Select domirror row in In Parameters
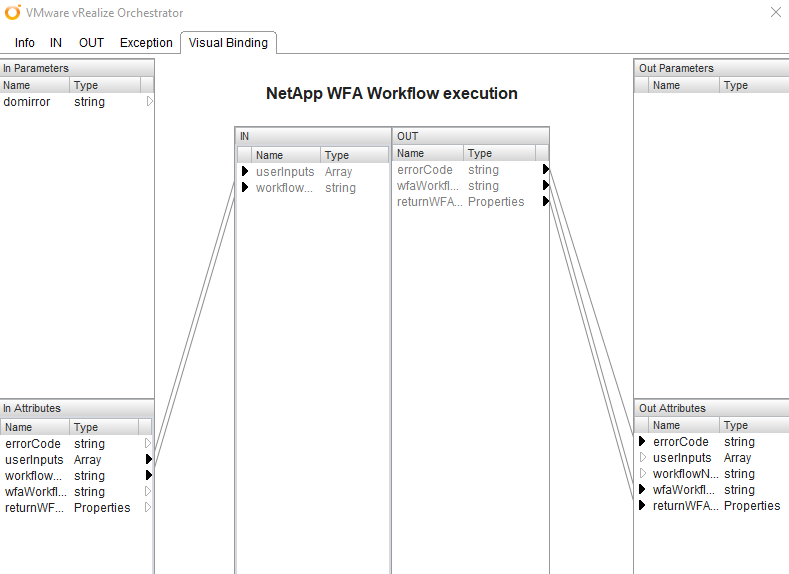789x574 pixels. click(76, 102)
